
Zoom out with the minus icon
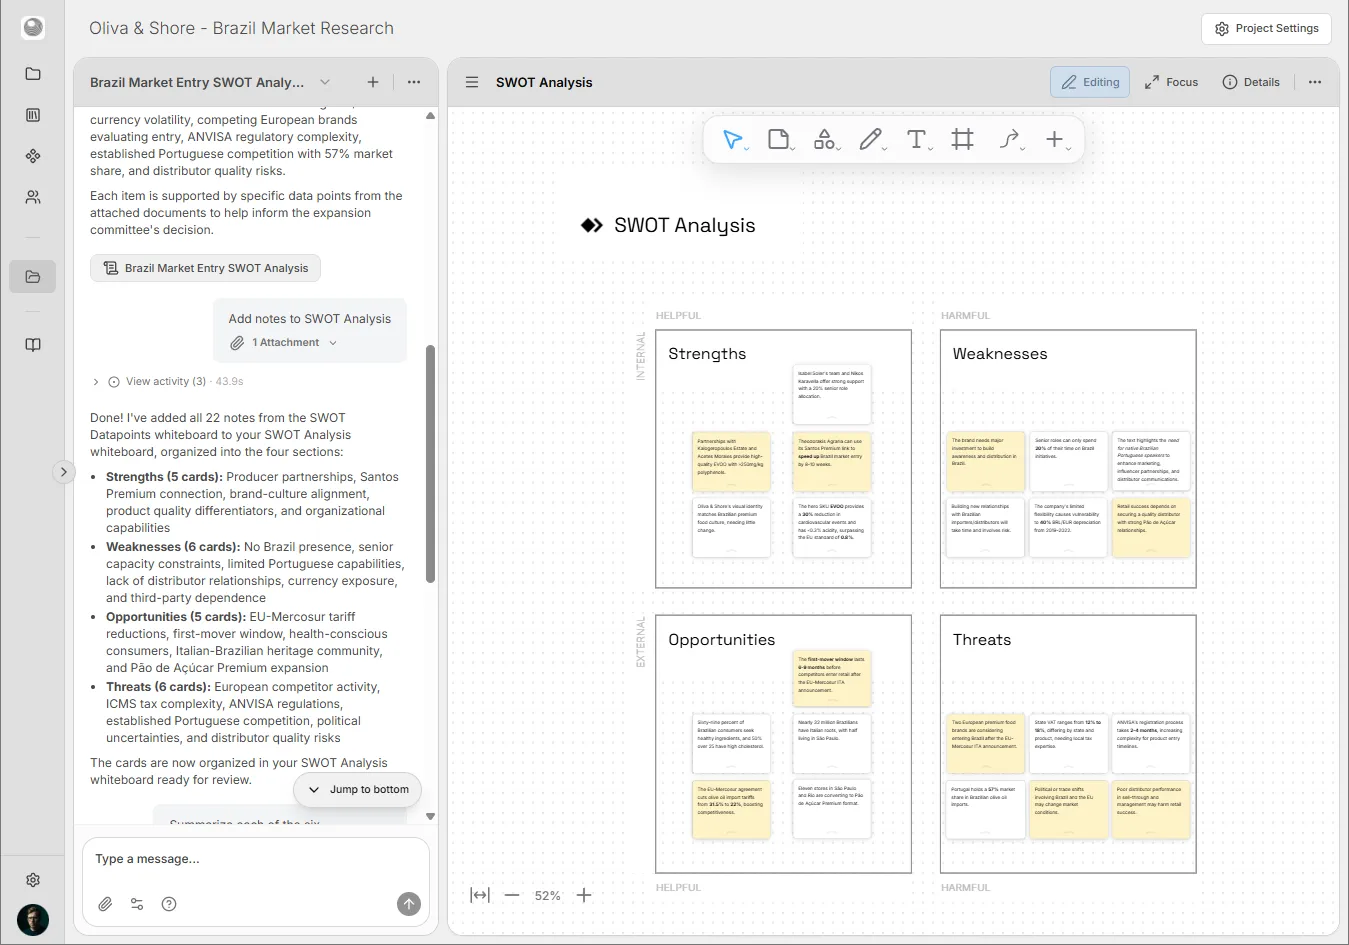click(x=512, y=895)
